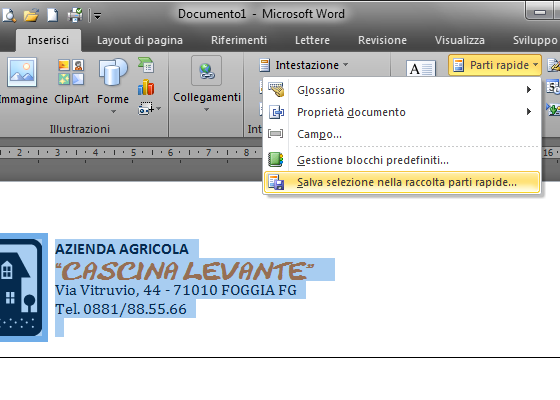
Task: Click the Campo field icon
Action: tap(276, 134)
